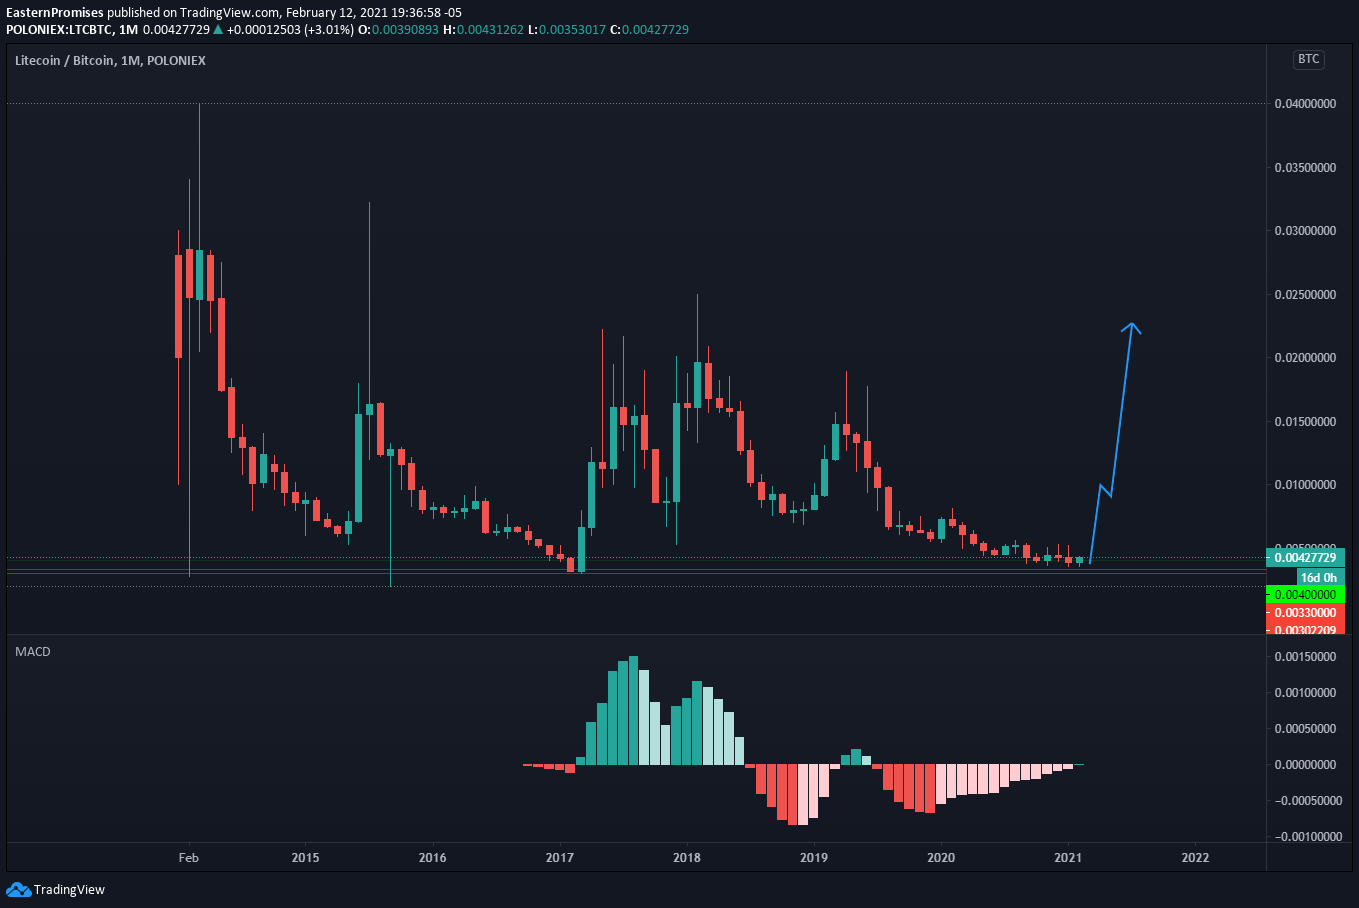Click the red 0.00330000 price label

pyautogui.click(x=1305, y=613)
